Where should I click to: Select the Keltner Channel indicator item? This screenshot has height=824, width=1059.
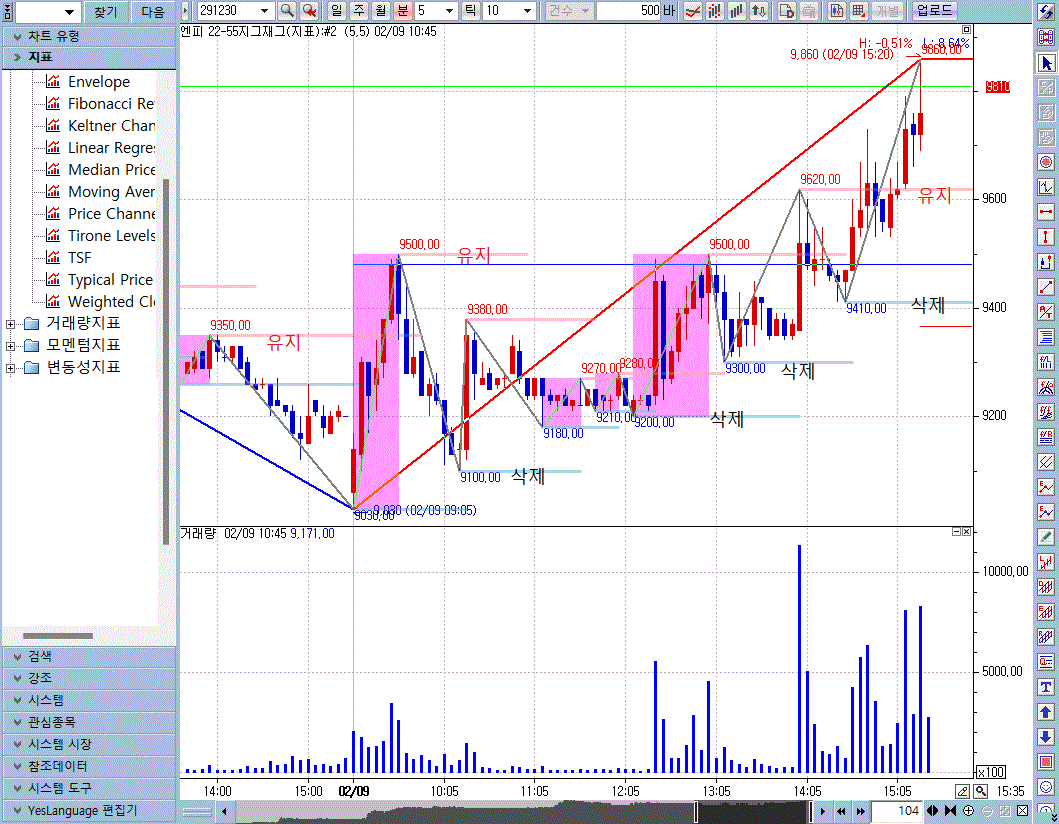pyautogui.click(x=111, y=126)
